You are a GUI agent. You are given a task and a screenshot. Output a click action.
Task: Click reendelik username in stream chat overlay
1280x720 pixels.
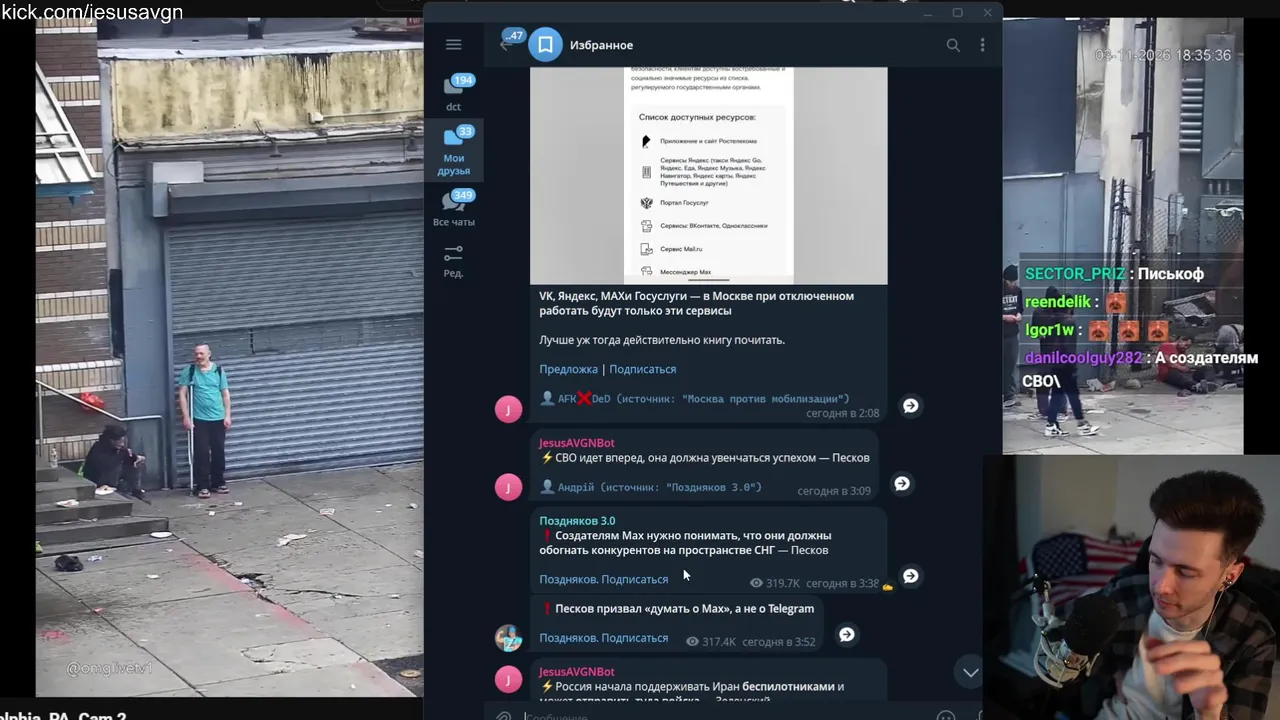(1058, 302)
